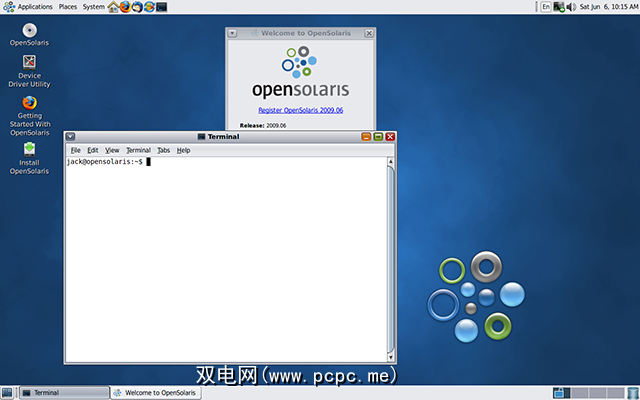This screenshot has width=640, height=400.
Task: Open the Terminal Edit menu
Action: pyautogui.click(x=93, y=150)
